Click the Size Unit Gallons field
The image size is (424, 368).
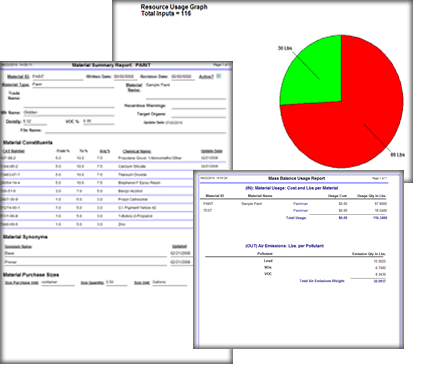point(169,282)
